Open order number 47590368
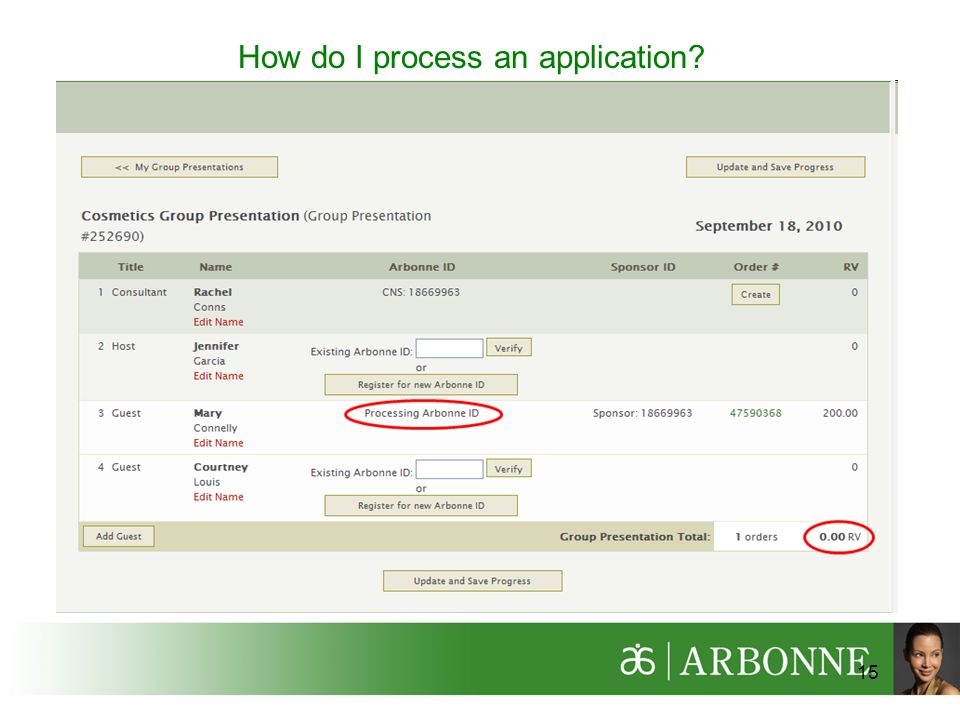Viewport: 960px width, 720px height. coord(756,413)
